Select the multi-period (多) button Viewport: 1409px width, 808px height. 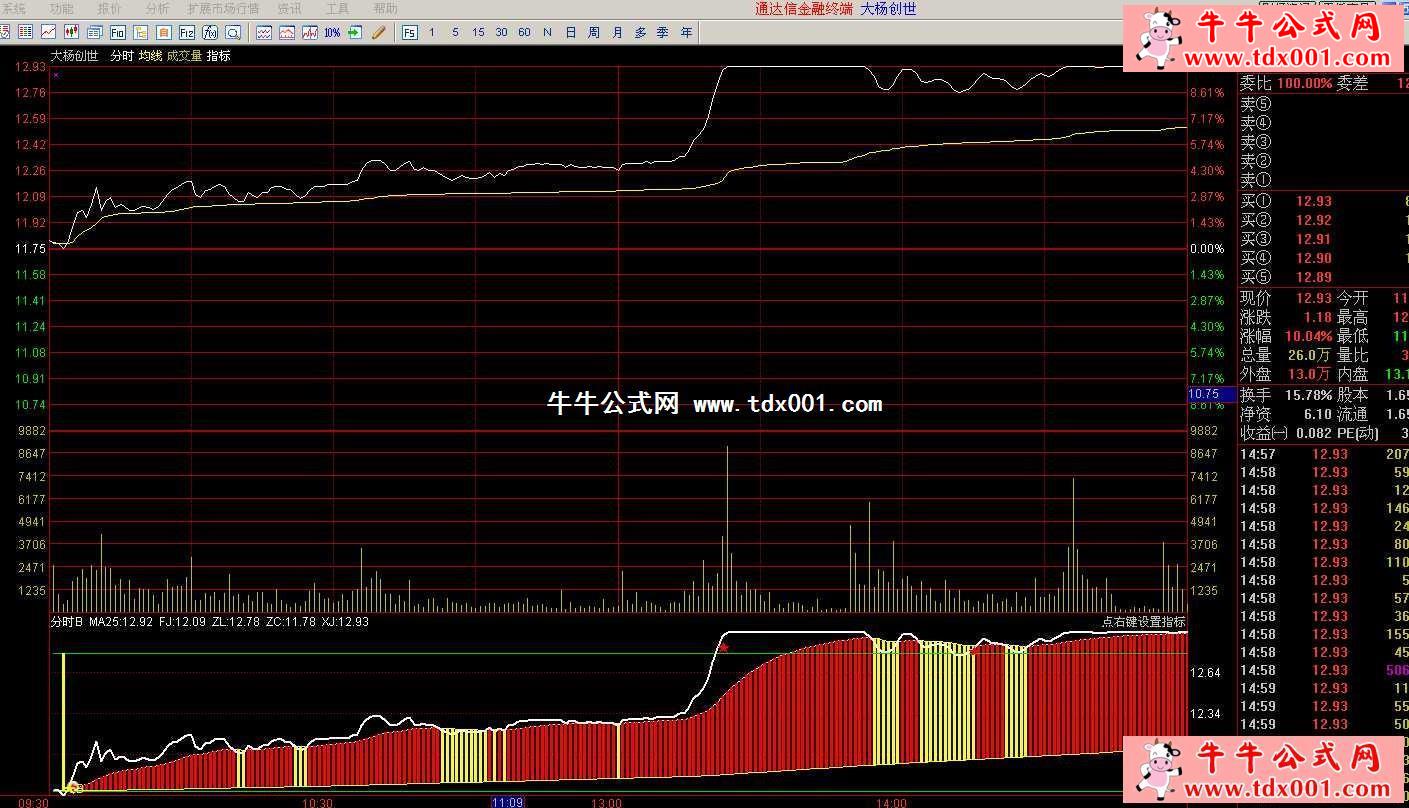coord(640,32)
